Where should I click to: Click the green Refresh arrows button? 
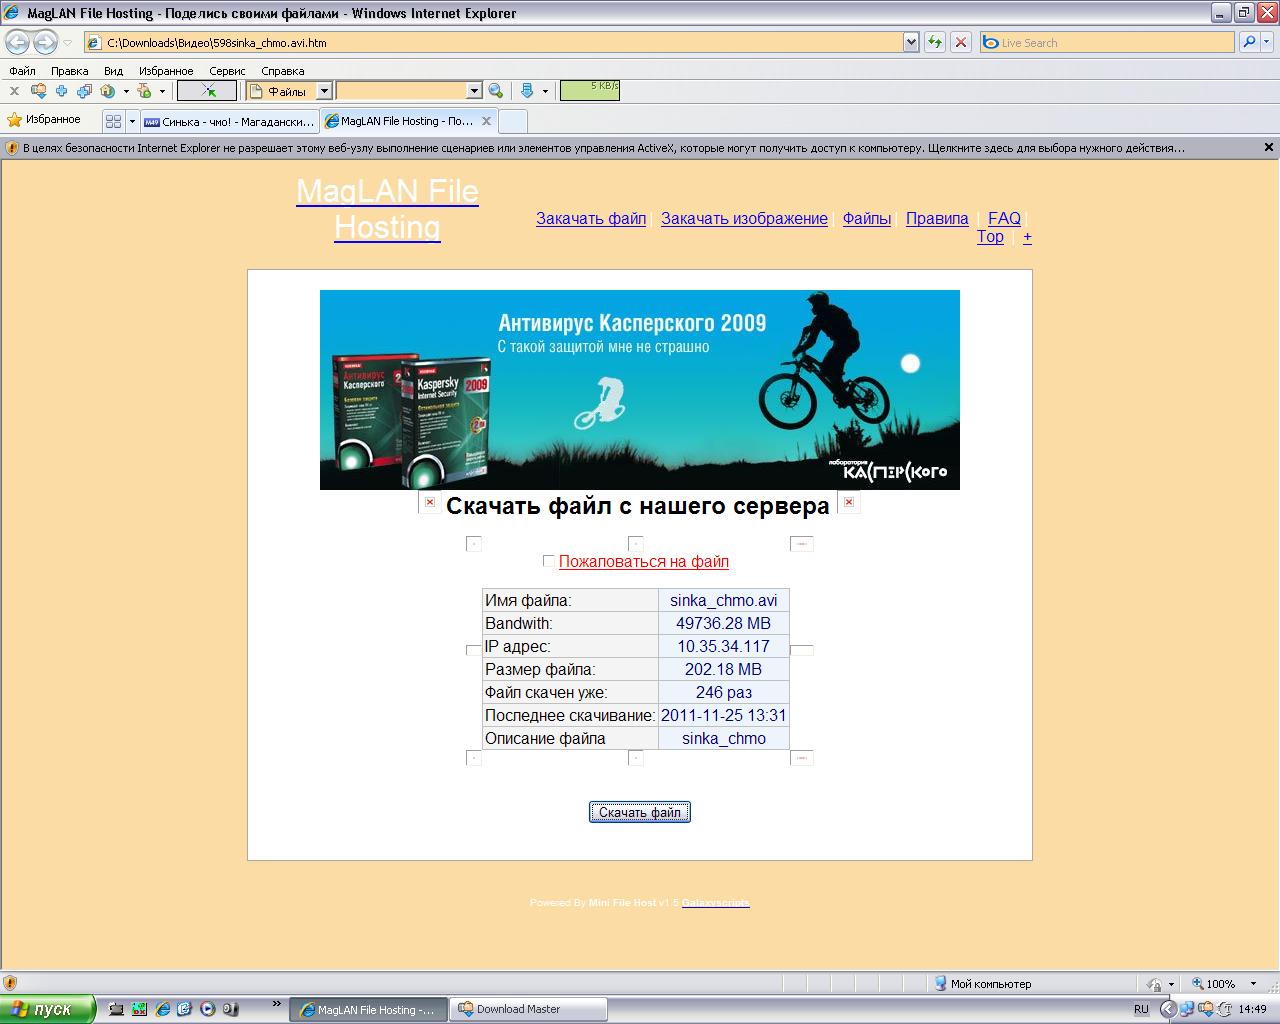935,42
